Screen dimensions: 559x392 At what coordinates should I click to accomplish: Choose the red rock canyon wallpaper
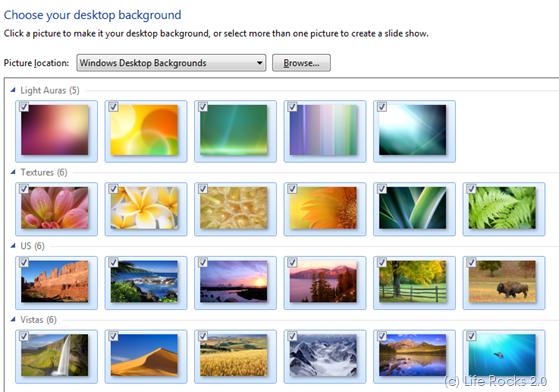tap(55, 282)
